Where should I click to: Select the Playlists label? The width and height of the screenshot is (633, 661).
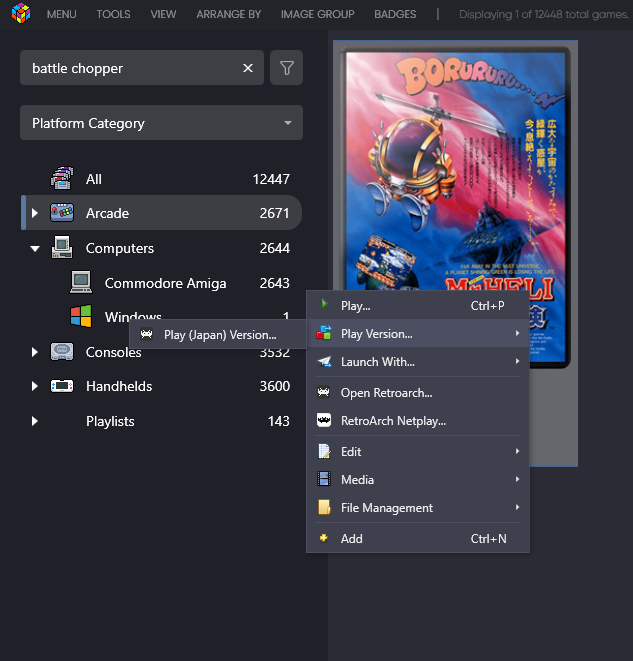110,421
